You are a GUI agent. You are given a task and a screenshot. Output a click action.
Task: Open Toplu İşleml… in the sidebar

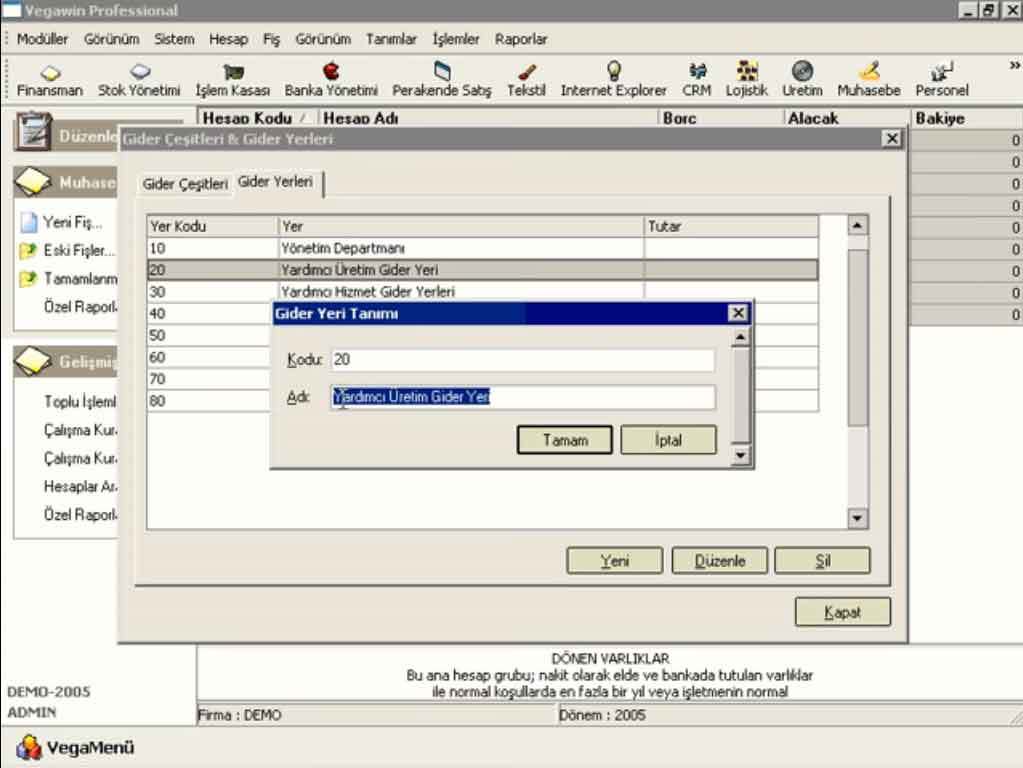pyautogui.click(x=80, y=401)
